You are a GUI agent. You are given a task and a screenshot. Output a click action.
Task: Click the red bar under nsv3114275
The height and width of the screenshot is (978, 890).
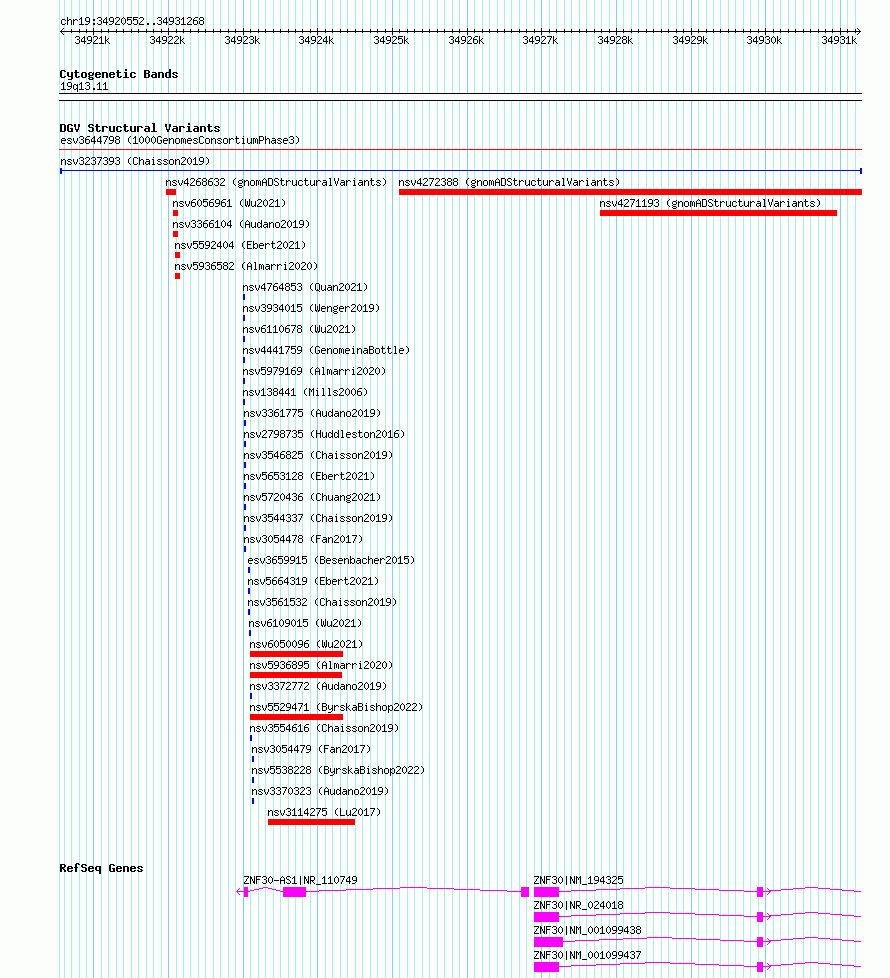(x=311, y=822)
